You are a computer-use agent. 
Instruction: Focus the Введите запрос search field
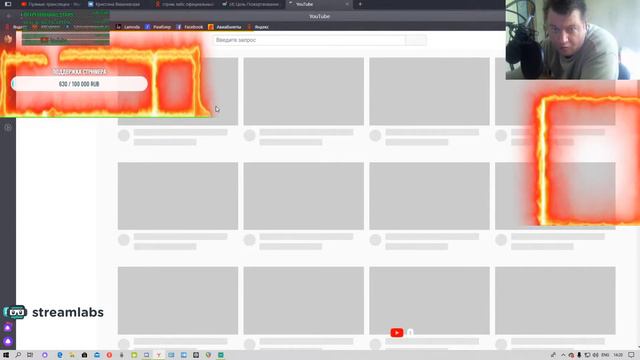coord(309,40)
